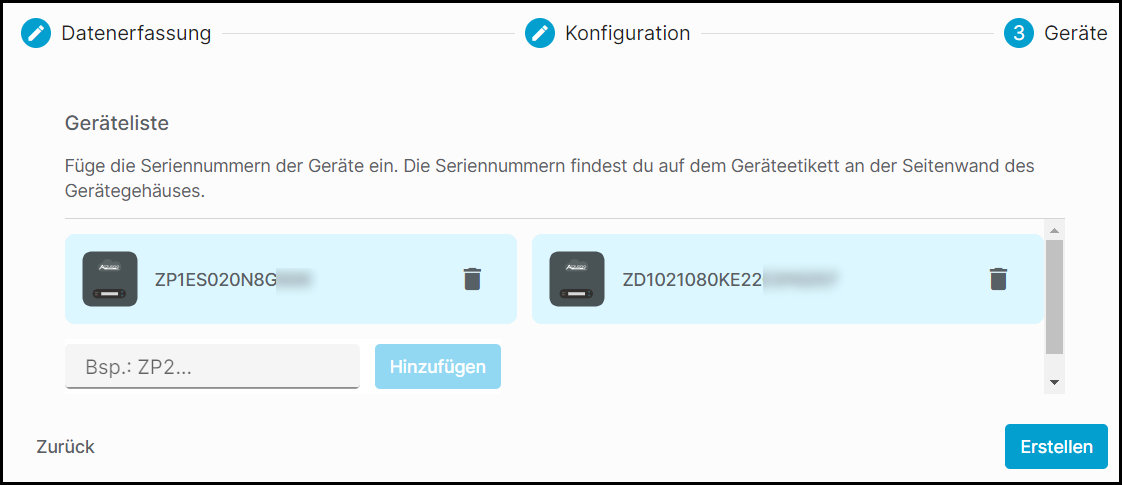Click the Geräteliste heading
The width and height of the screenshot is (1122, 485).
117,123
